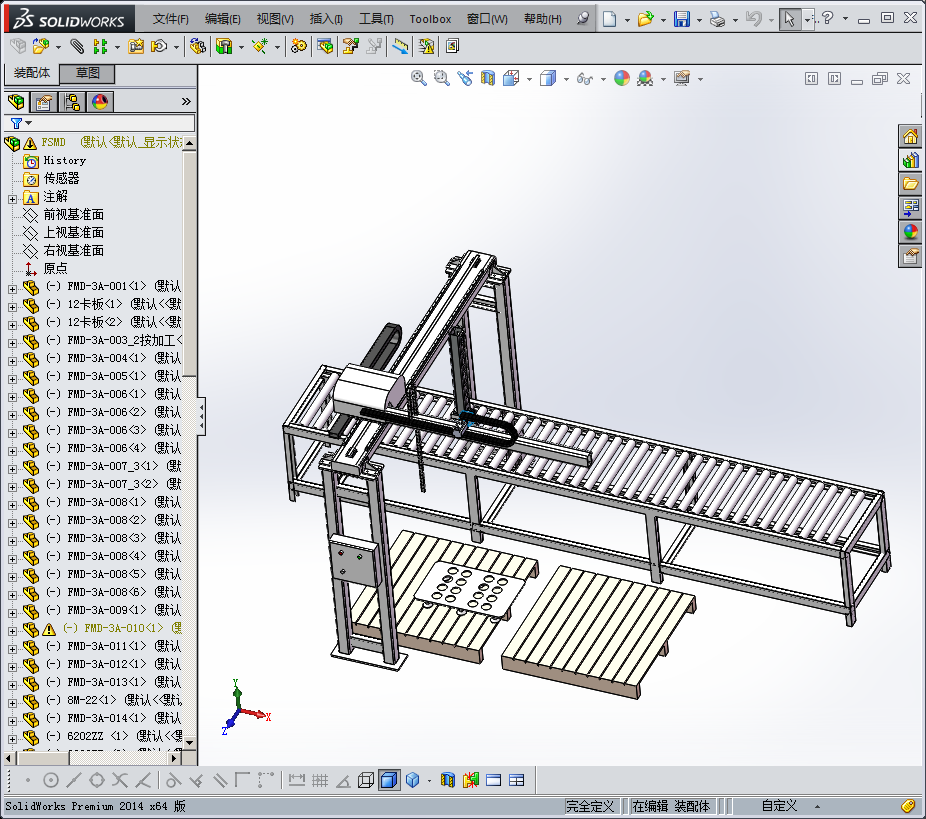This screenshot has width=926, height=819.
Task: Click the Print icon
Action: coord(718,19)
